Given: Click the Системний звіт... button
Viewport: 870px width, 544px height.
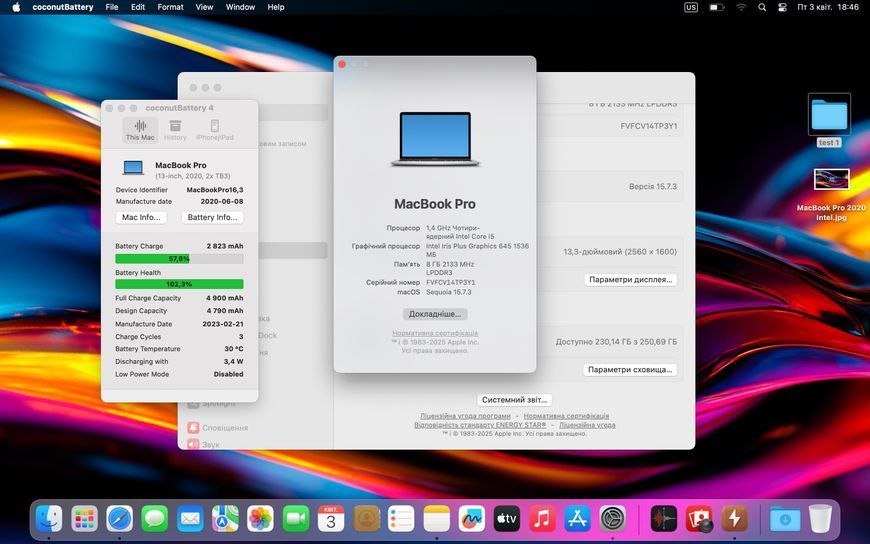Looking at the screenshot, I should pos(514,400).
